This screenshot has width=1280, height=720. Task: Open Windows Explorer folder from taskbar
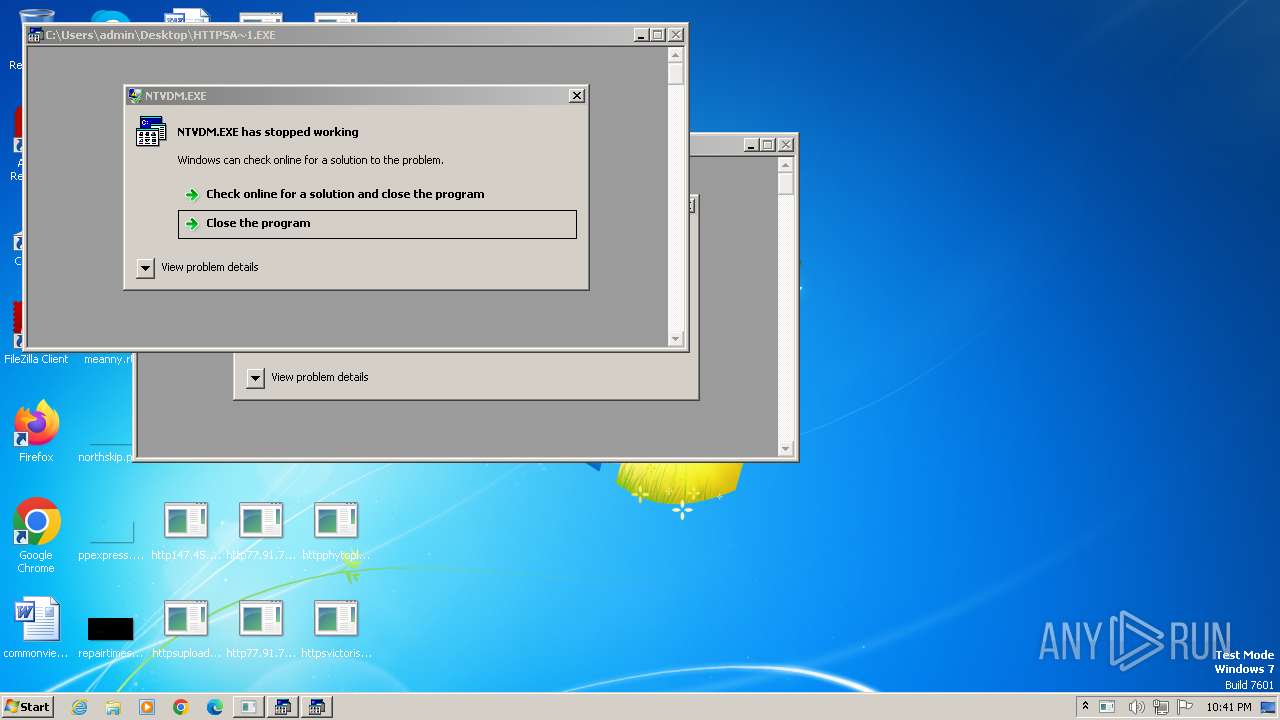pyautogui.click(x=113, y=707)
